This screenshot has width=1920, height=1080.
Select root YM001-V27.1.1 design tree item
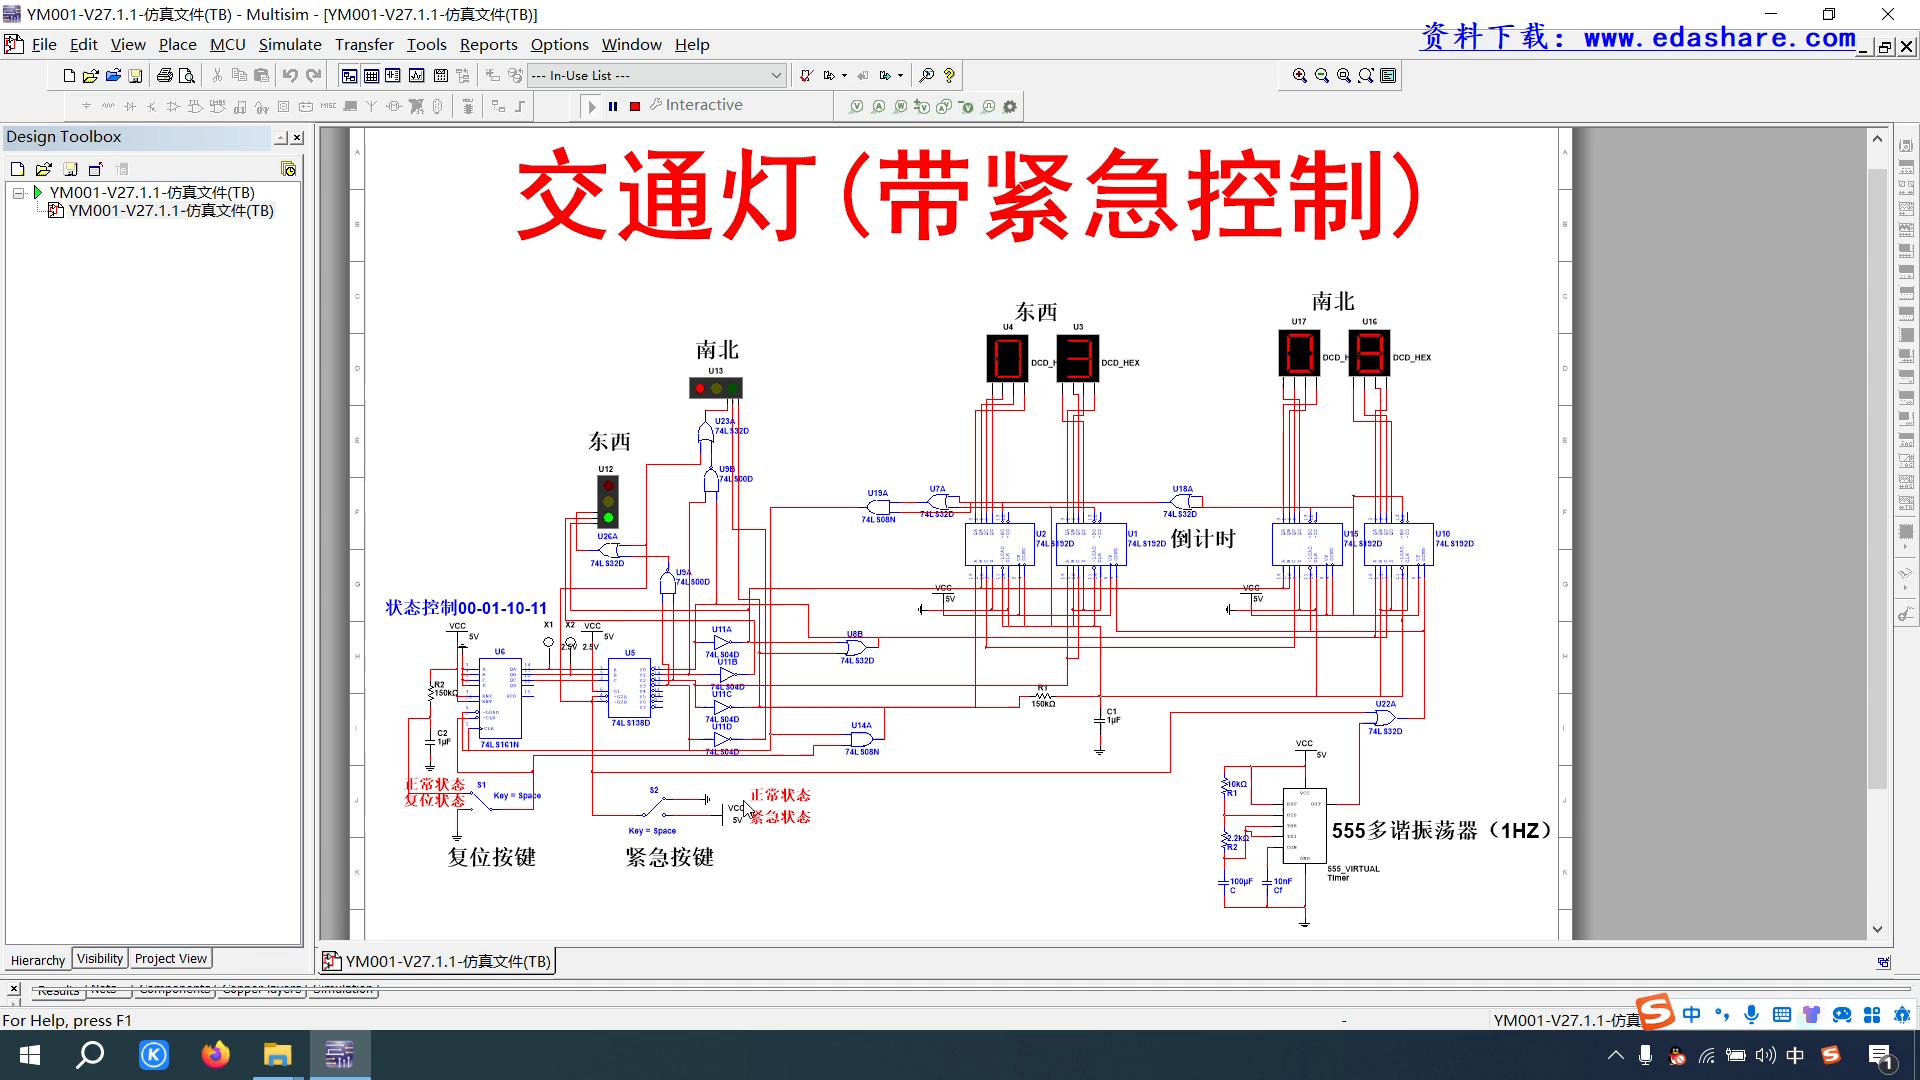click(152, 193)
